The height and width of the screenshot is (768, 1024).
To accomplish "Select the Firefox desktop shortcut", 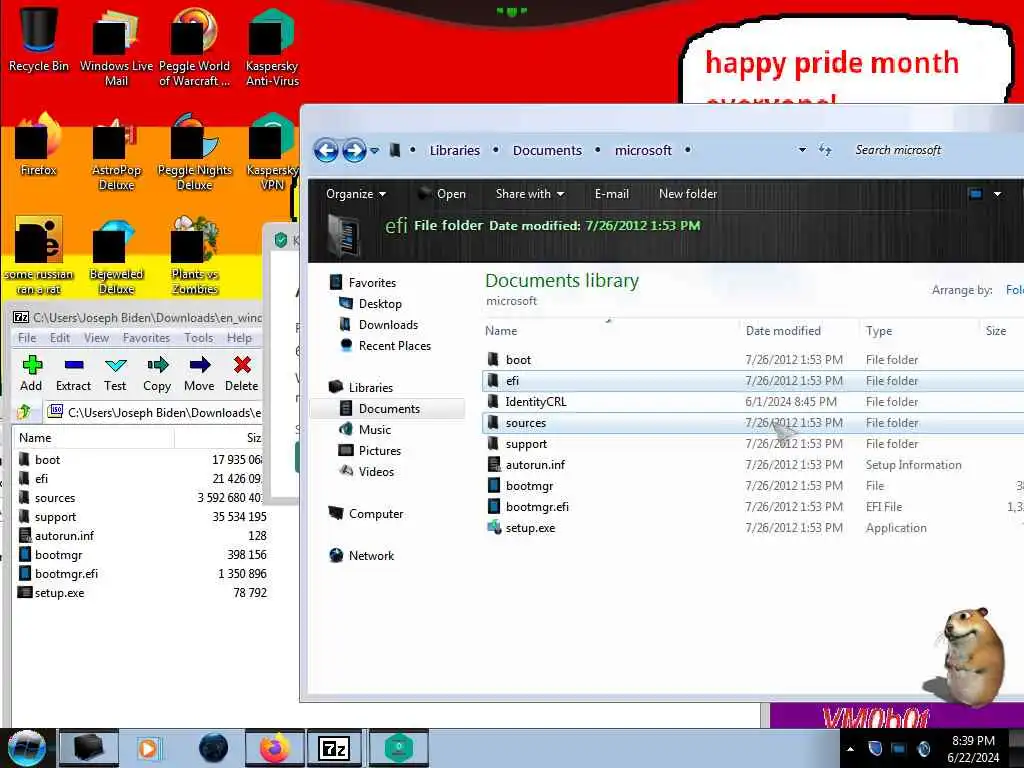I will (39, 145).
